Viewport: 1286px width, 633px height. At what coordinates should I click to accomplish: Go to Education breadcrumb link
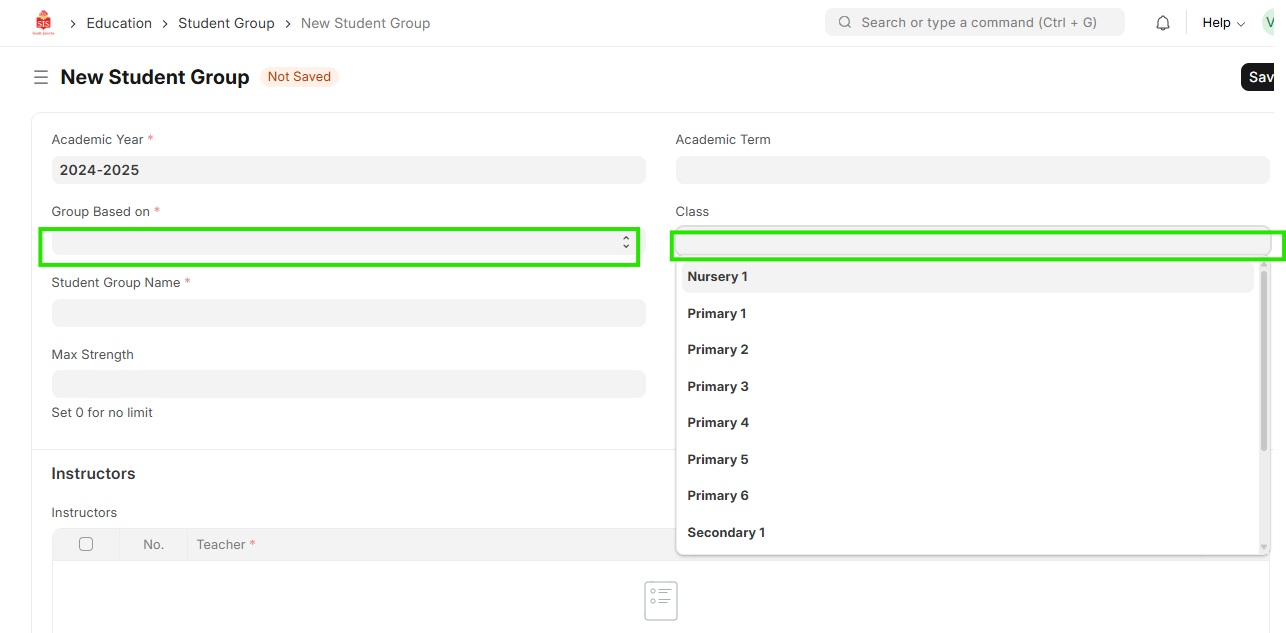coord(119,23)
